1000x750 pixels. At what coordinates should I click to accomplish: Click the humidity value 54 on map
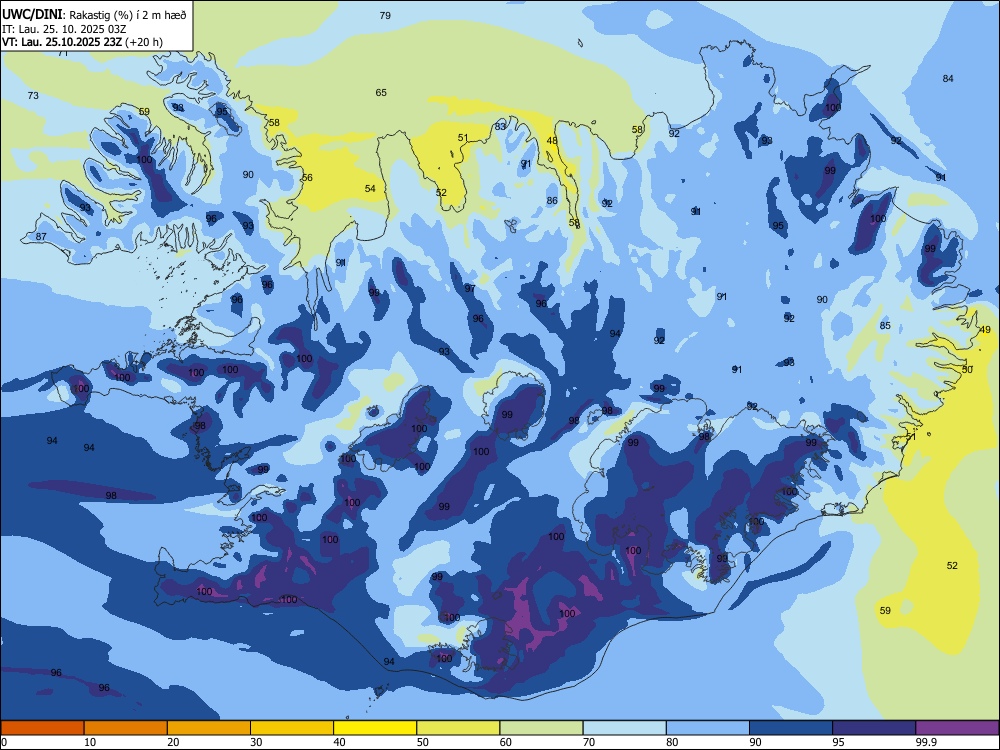tap(370, 188)
